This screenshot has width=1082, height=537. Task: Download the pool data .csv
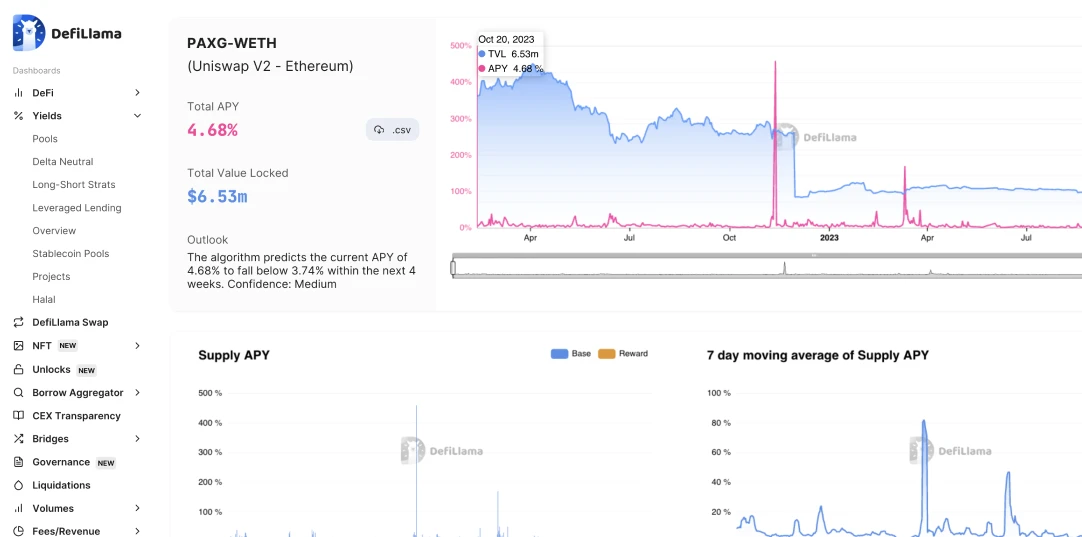tap(392, 130)
